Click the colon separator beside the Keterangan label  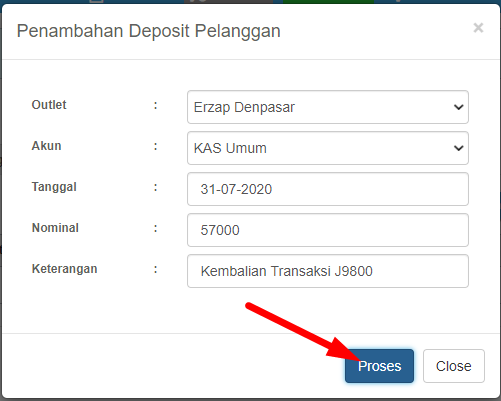pos(155,270)
